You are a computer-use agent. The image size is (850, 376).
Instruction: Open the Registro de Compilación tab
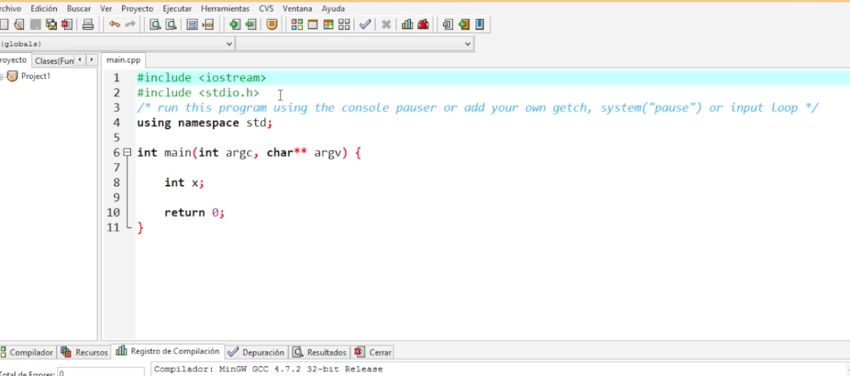(168, 351)
